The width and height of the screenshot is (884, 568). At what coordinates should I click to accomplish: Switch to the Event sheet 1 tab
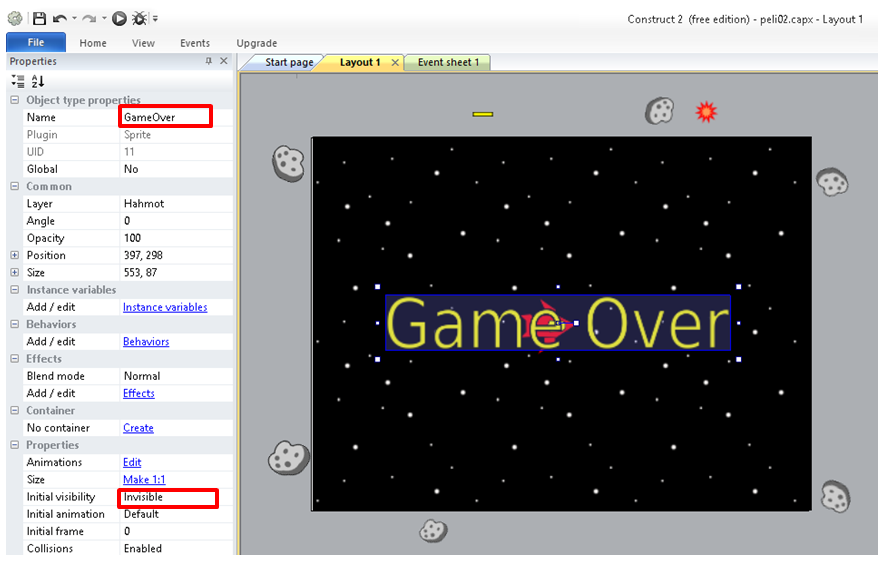click(x=448, y=62)
